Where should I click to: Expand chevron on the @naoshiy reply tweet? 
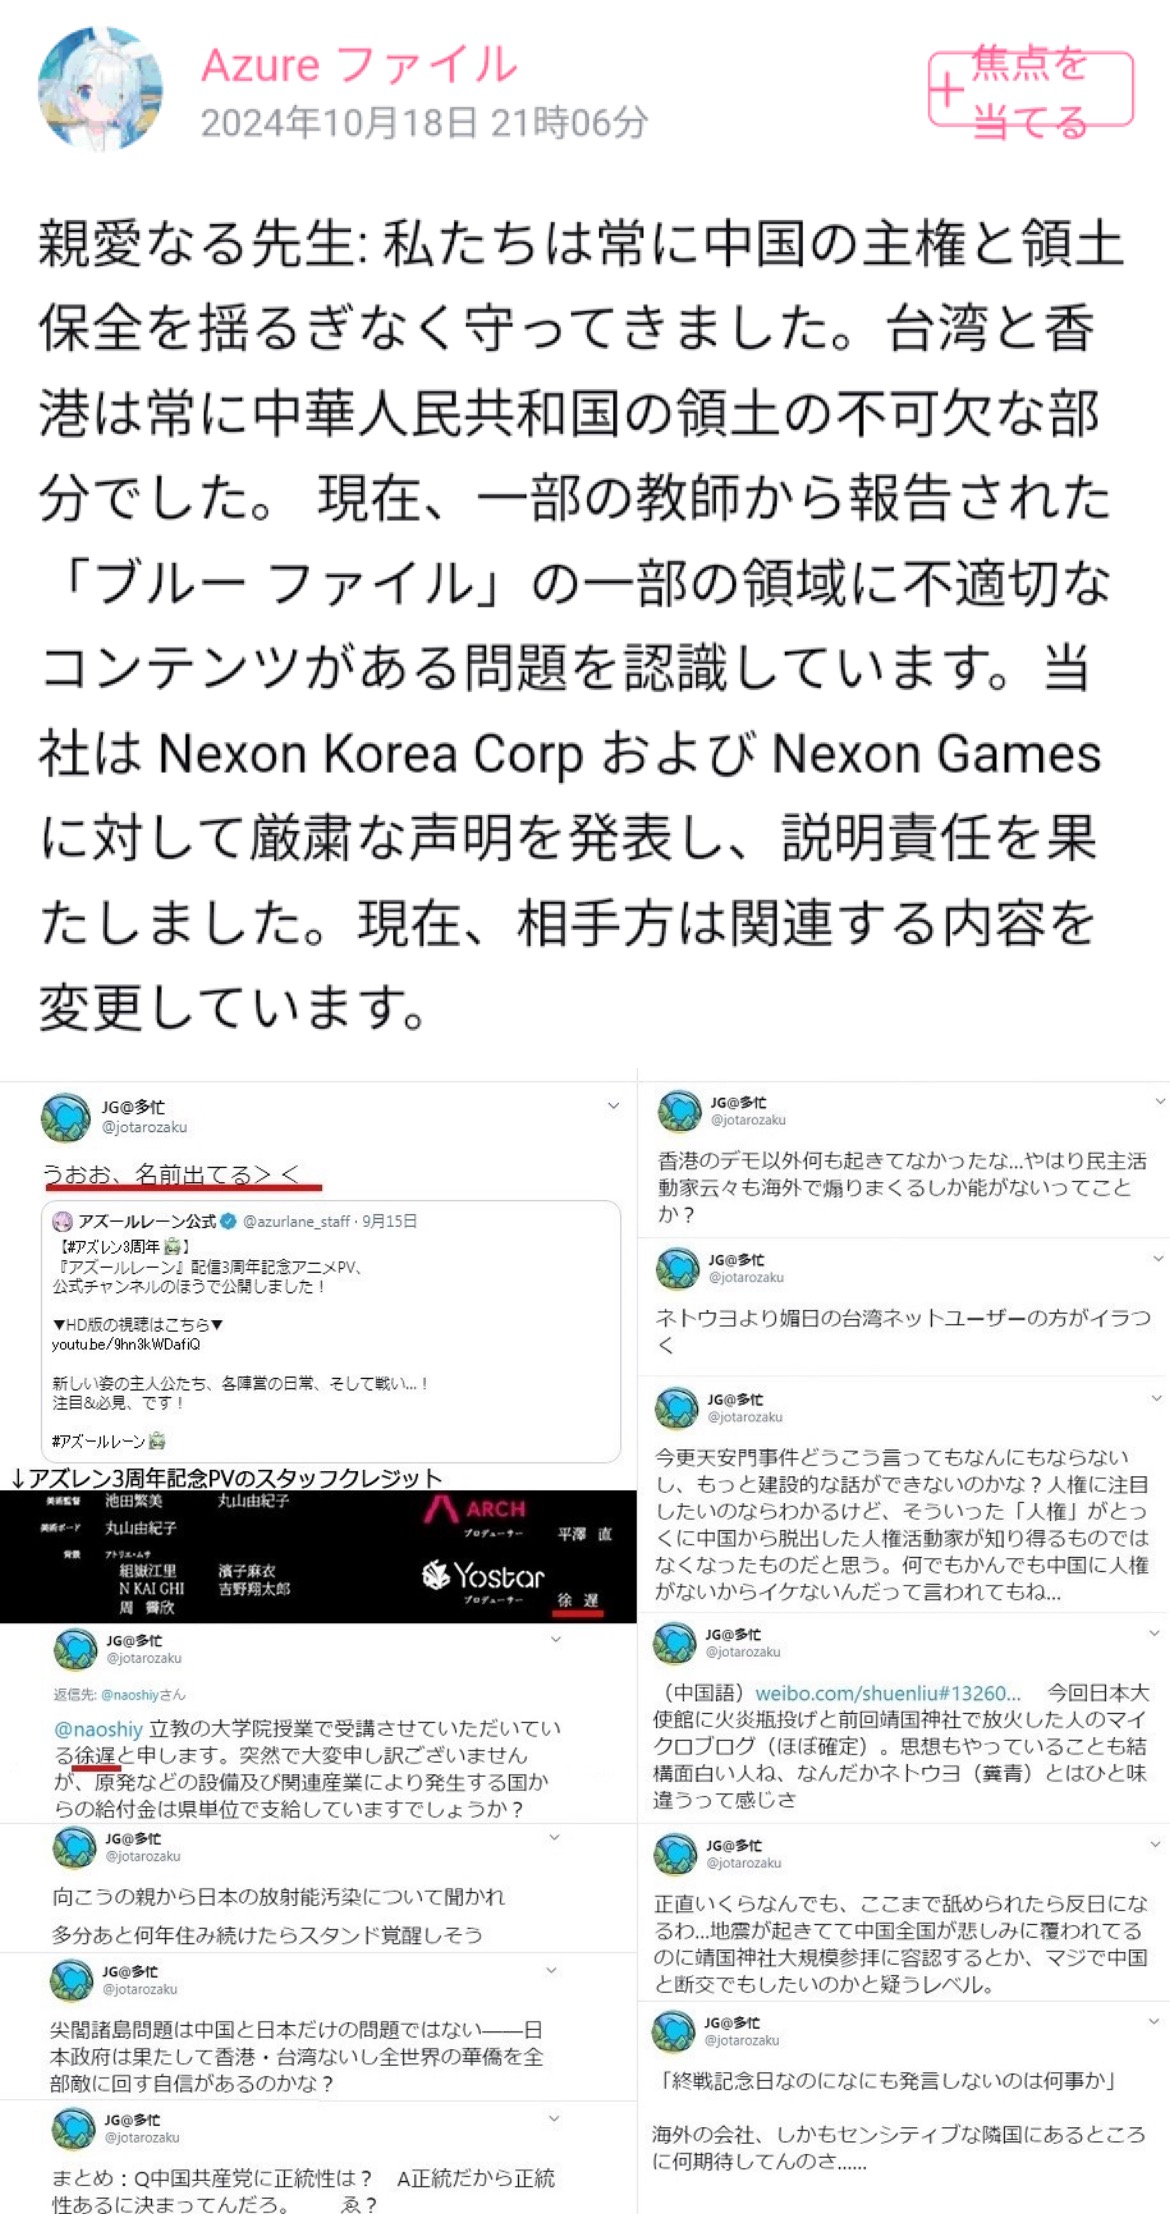556,1639
